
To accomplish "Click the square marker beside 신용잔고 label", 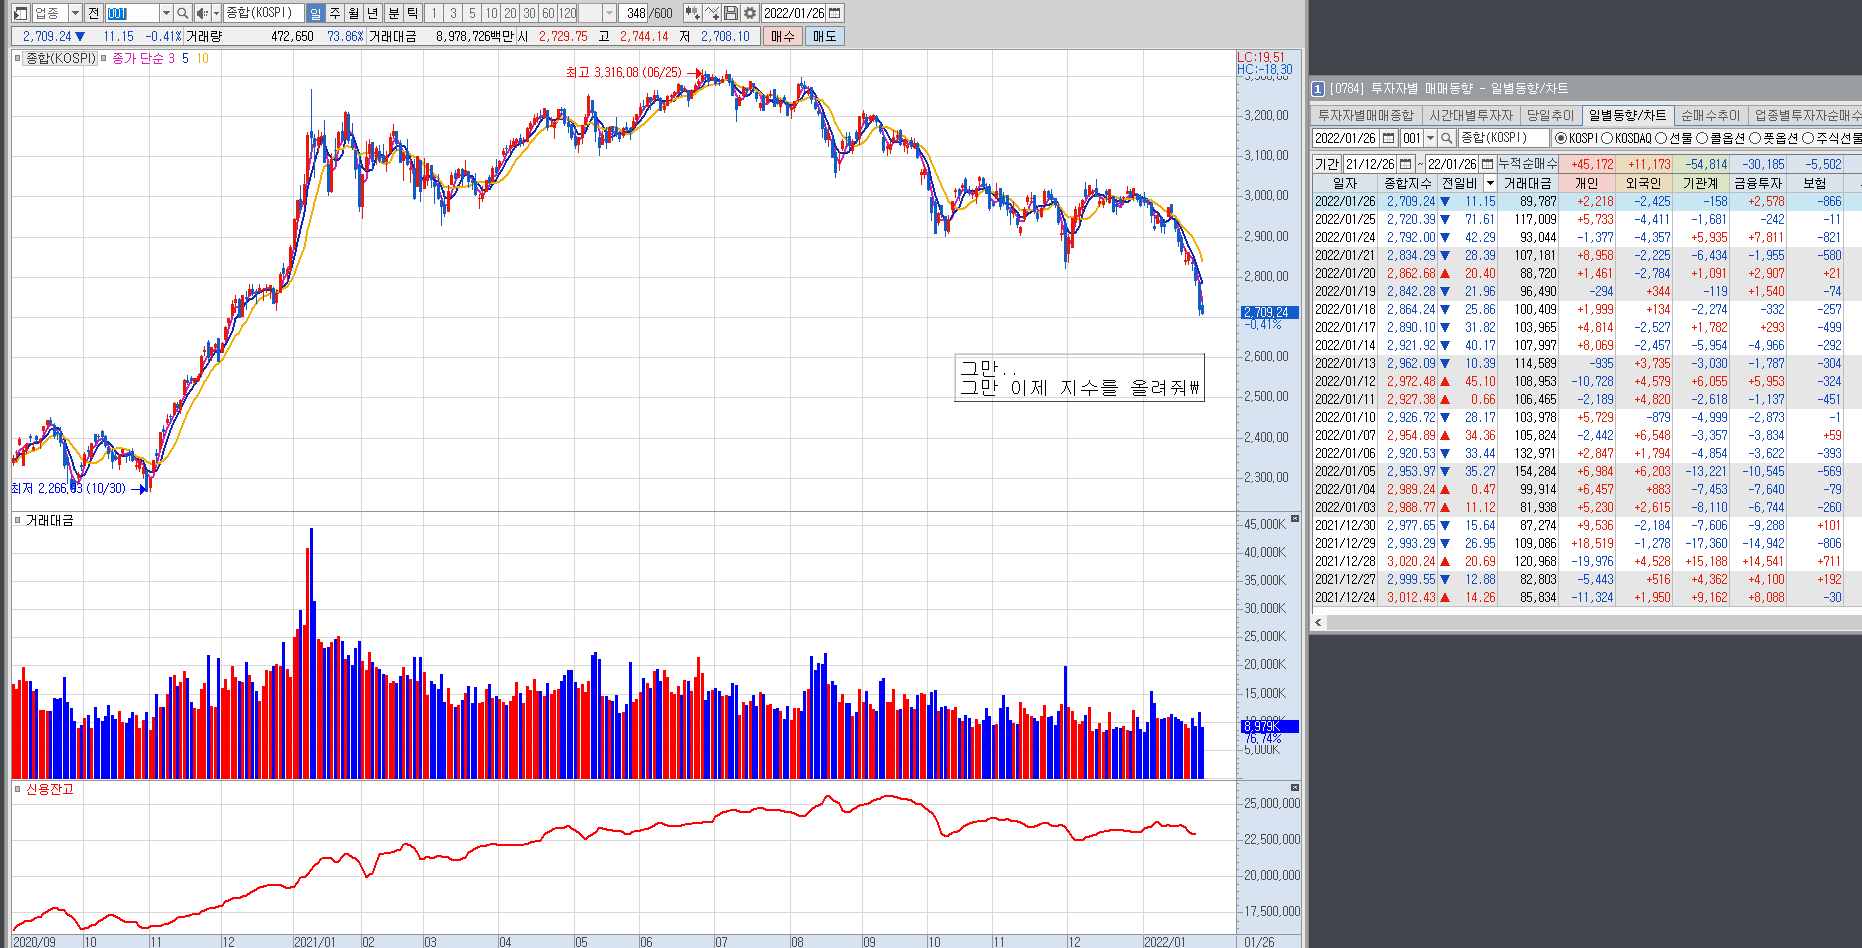I will click(x=18, y=789).
